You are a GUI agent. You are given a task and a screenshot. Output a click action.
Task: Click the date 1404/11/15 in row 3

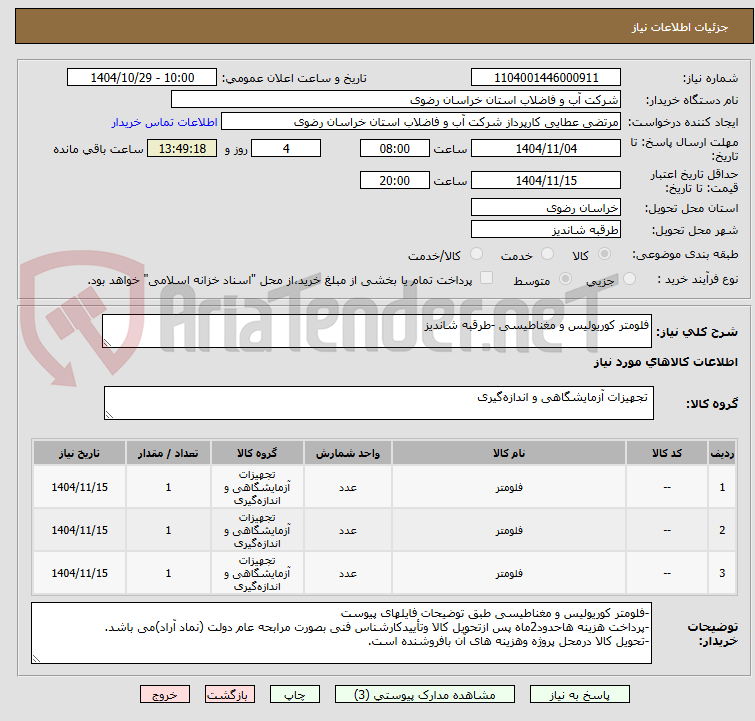(x=79, y=573)
